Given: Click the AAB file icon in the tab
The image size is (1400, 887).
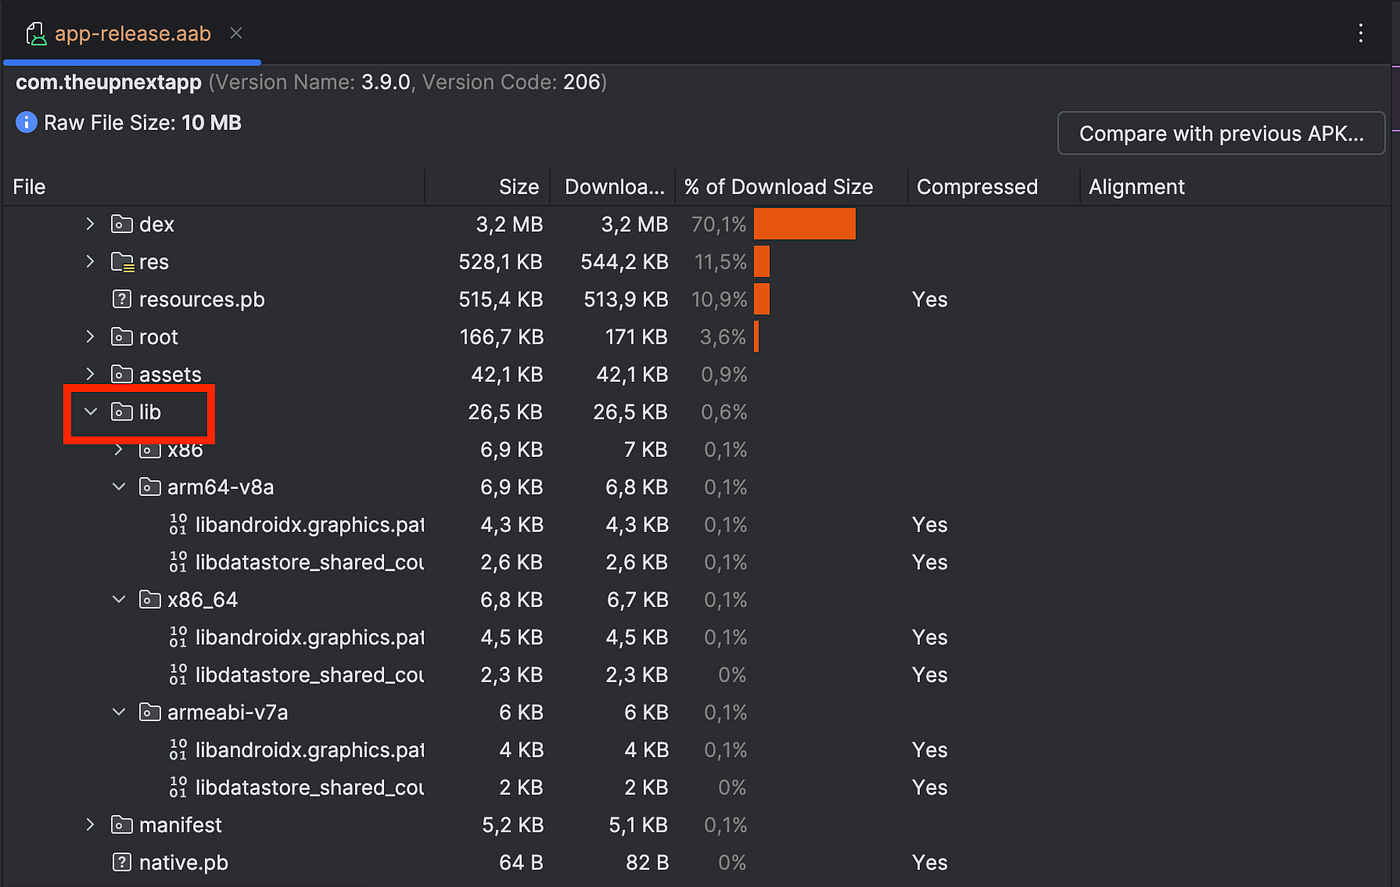Looking at the screenshot, I should (x=37, y=32).
